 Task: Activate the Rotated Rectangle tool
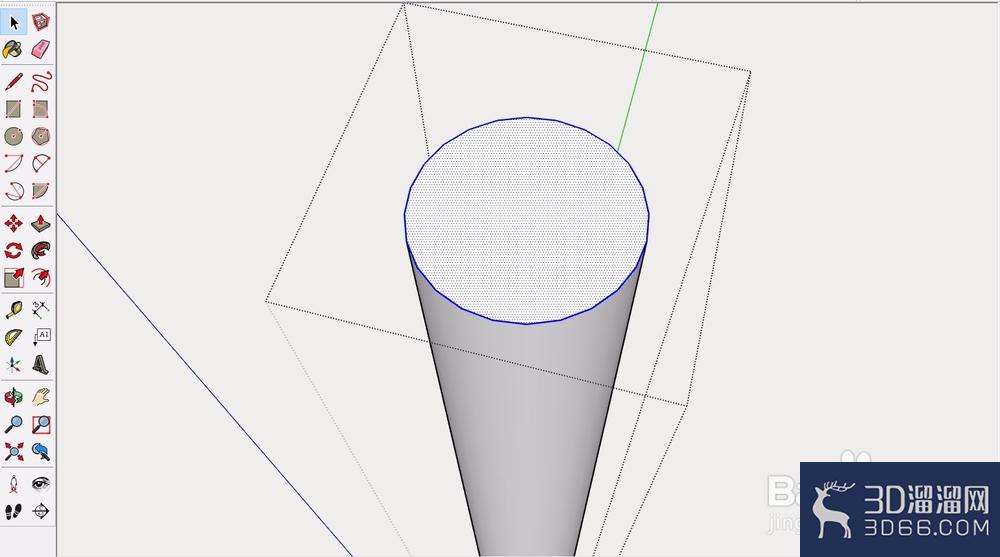[x=41, y=109]
